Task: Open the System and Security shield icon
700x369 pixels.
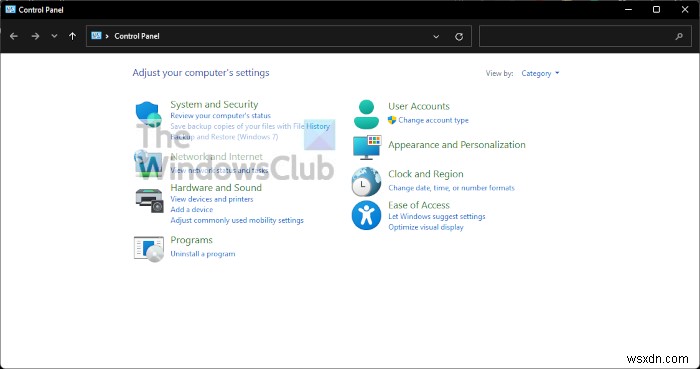Action: 148,115
